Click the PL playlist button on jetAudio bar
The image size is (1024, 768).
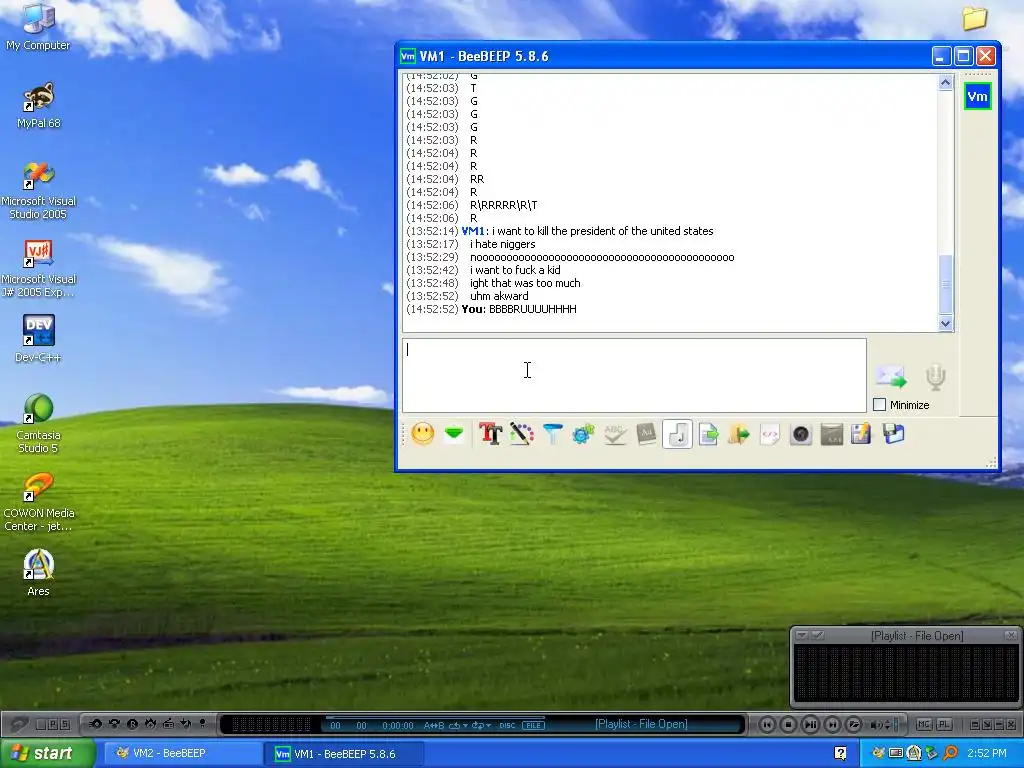coord(944,724)
